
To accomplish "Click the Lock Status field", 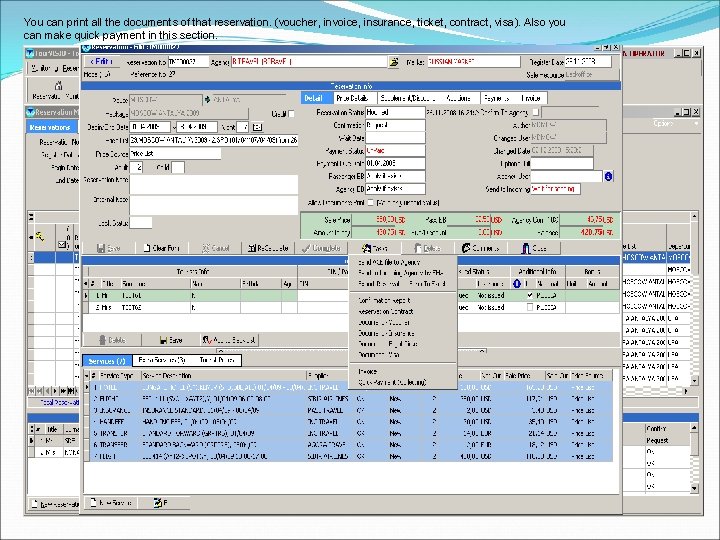I will pos(141,223).
